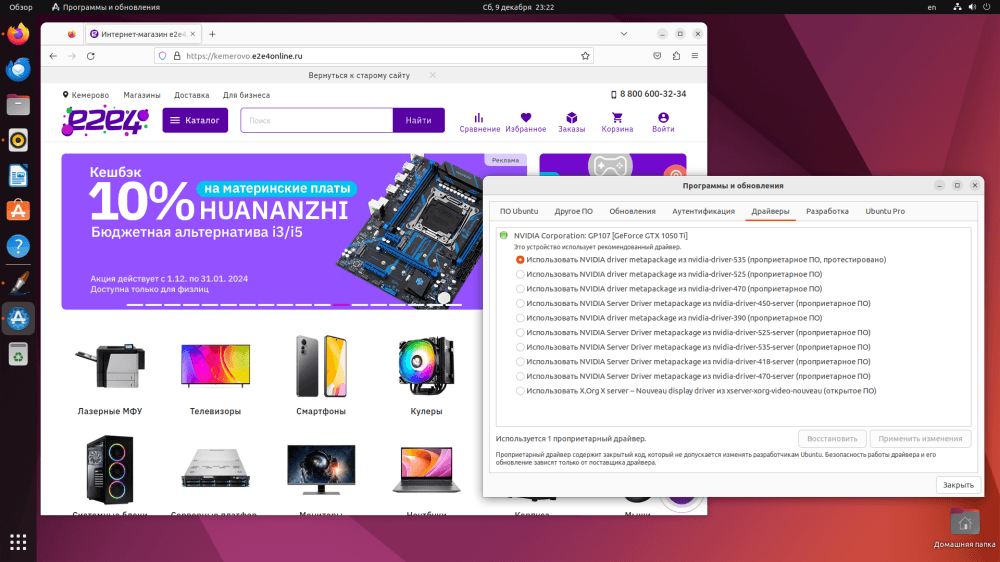Open the Доставка link

pyautogui.click(x=191, y=95)
